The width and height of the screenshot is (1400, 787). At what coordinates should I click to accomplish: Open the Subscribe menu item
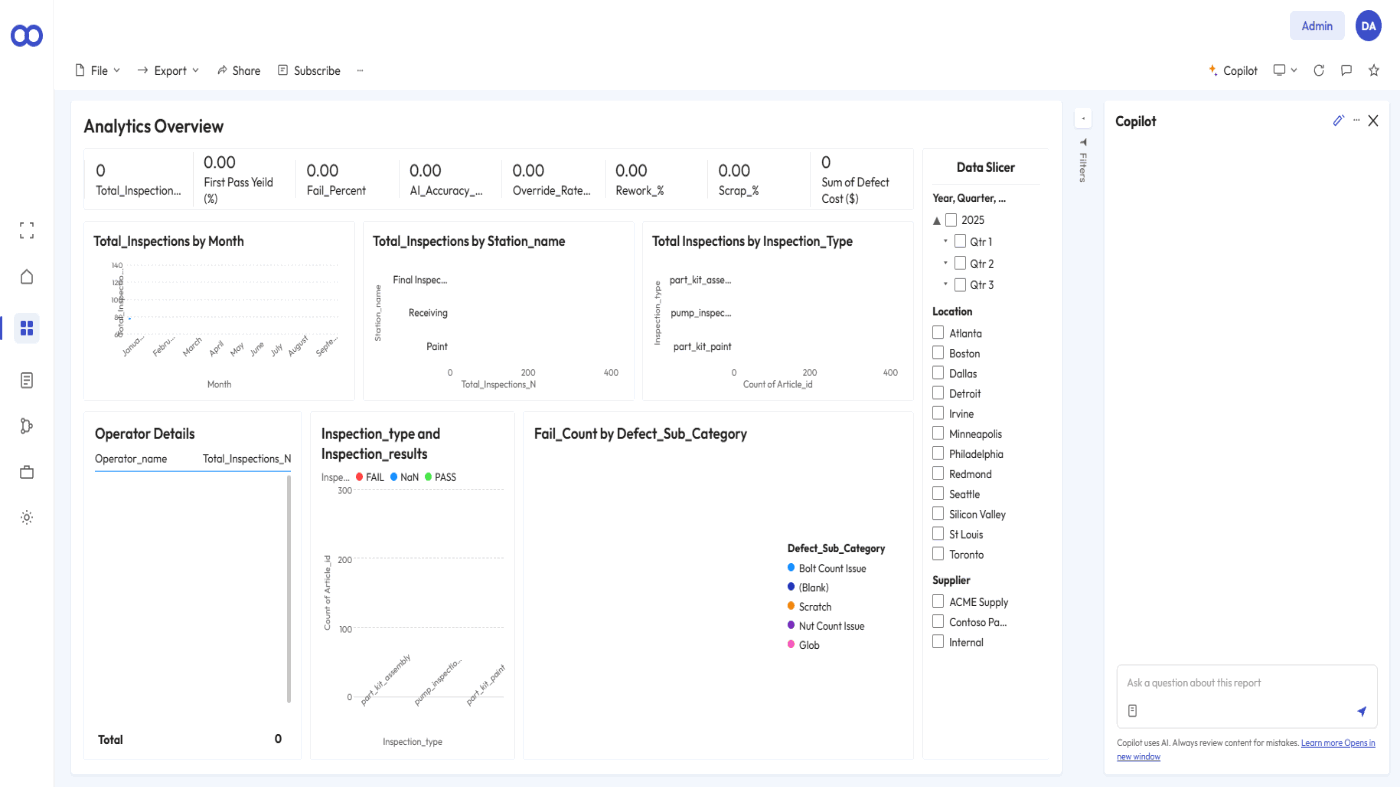[309, 70]
